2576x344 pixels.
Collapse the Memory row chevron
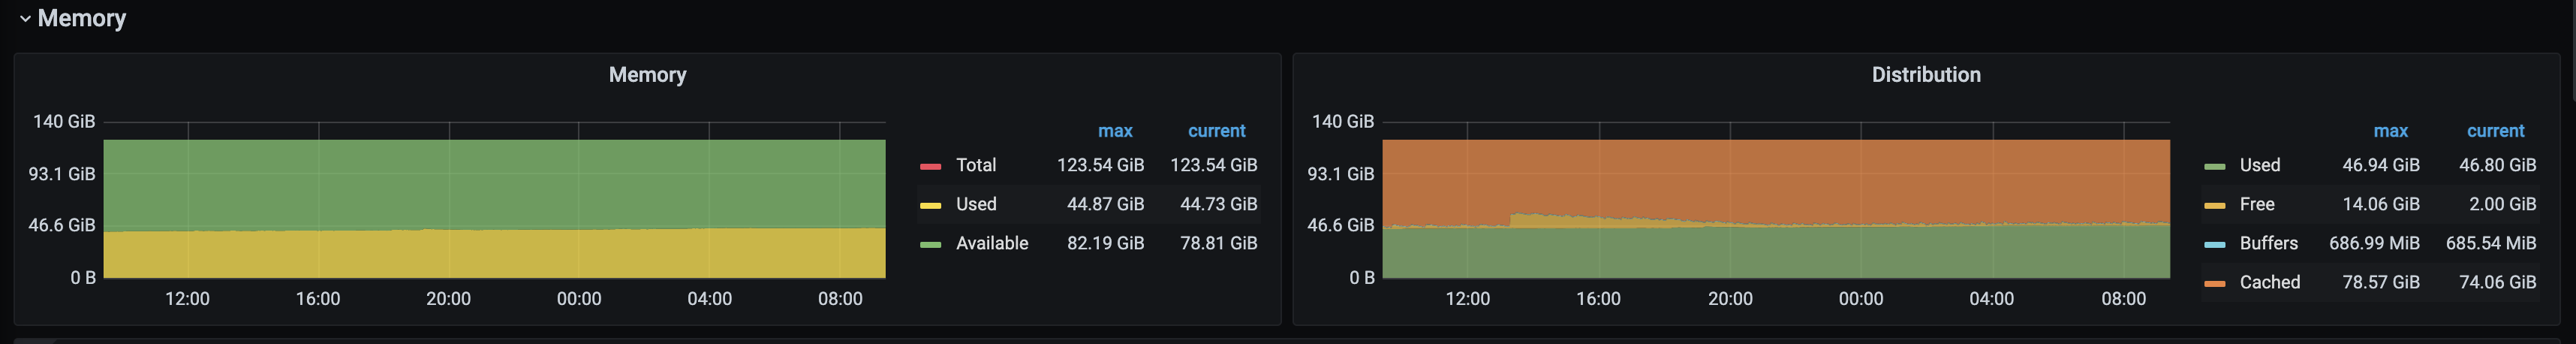tap(25, 19)
